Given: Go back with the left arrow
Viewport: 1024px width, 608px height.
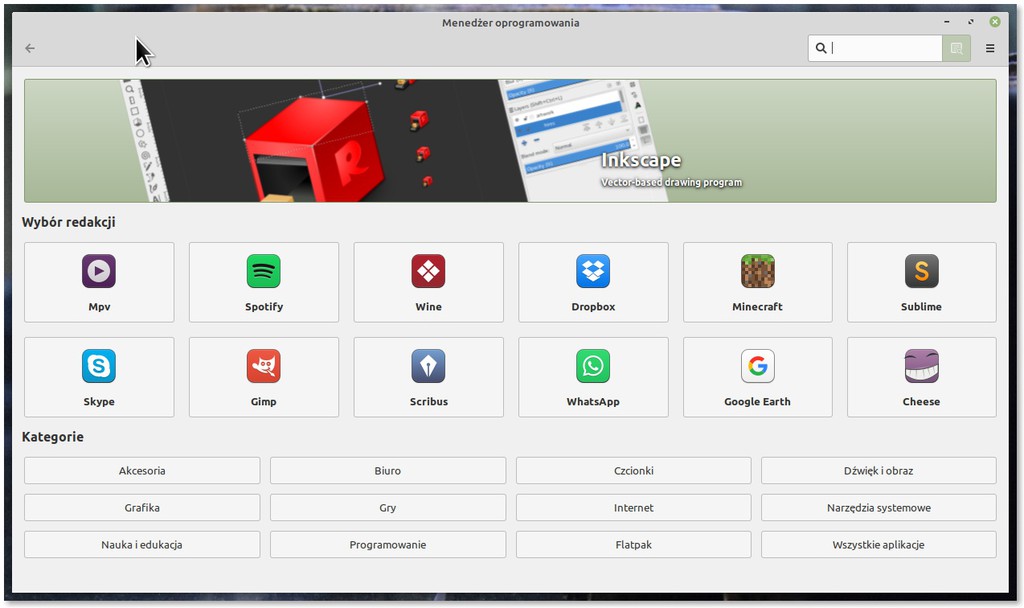Looking at the screenshot, I should click(x=30, y=48).
